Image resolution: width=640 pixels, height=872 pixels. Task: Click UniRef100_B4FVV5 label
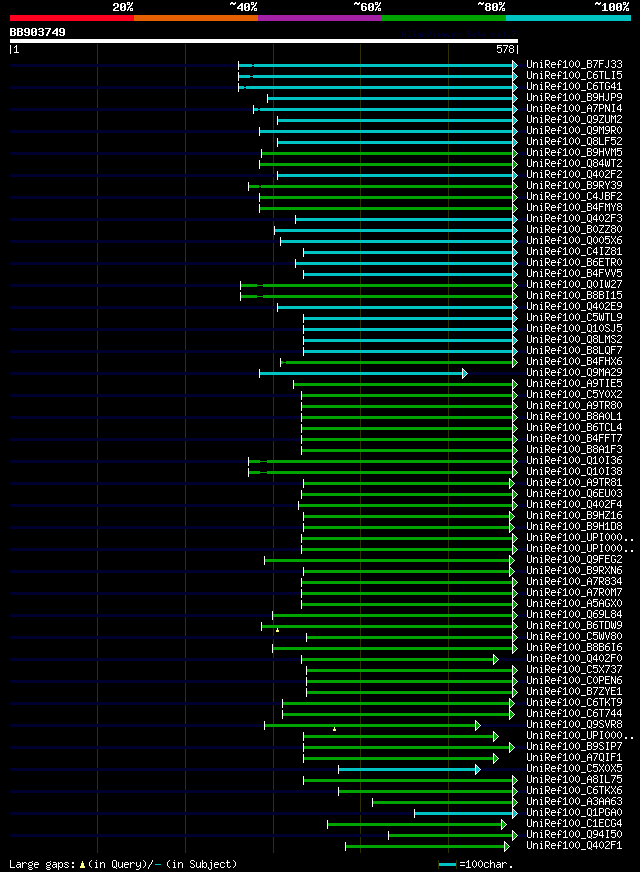point(574,274)
